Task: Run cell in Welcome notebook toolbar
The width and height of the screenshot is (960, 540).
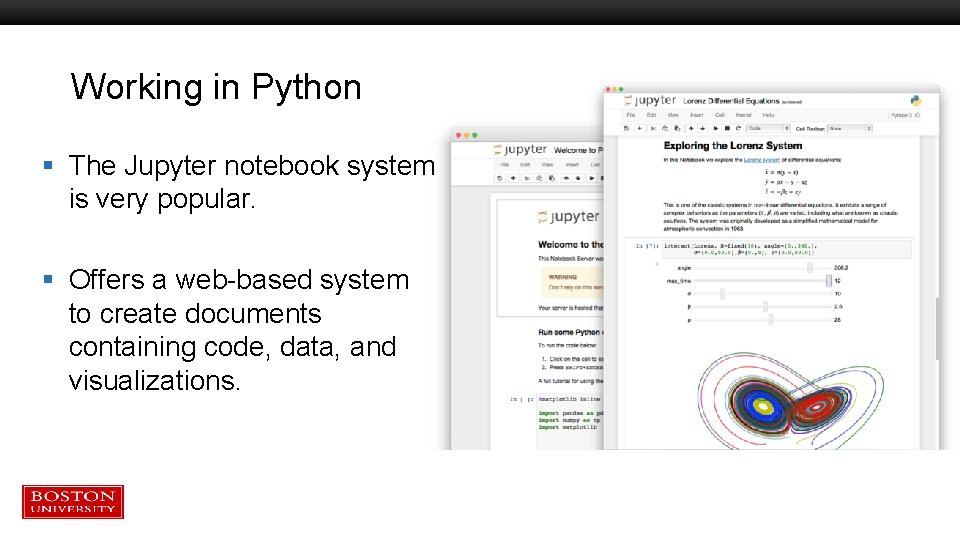Action: tap(591, 178)
